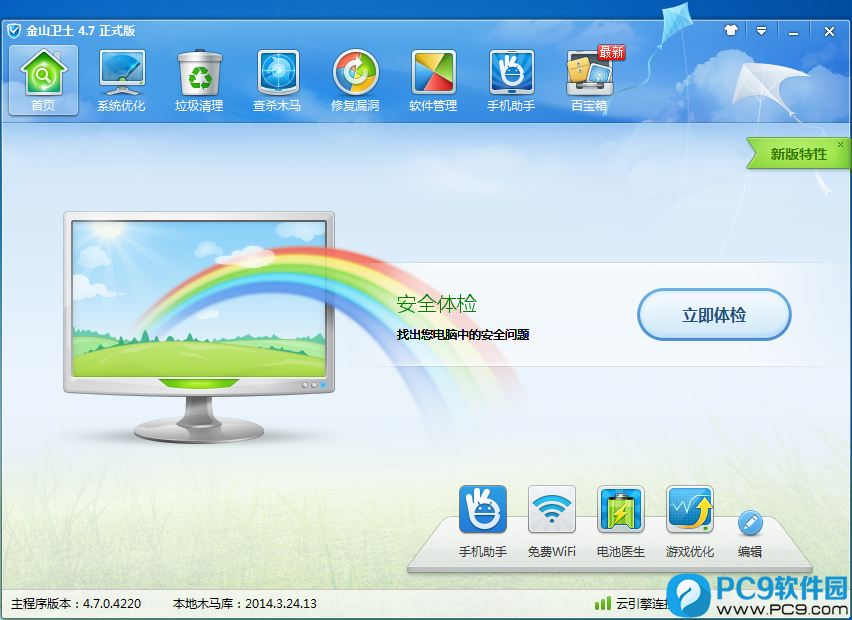Open the title bar dropdown menu
Viewport: 852px width, 620px height.
pos(761,31)
